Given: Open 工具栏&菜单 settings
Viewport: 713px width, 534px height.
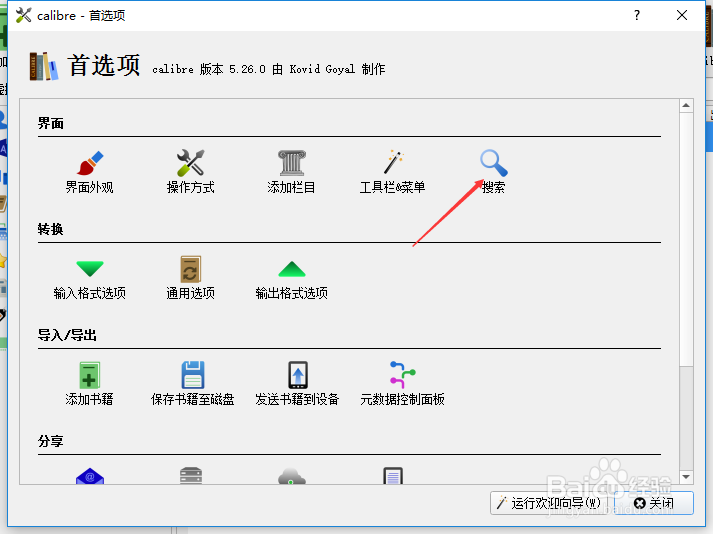Looking at the screenshot, I should coord(392,171).
